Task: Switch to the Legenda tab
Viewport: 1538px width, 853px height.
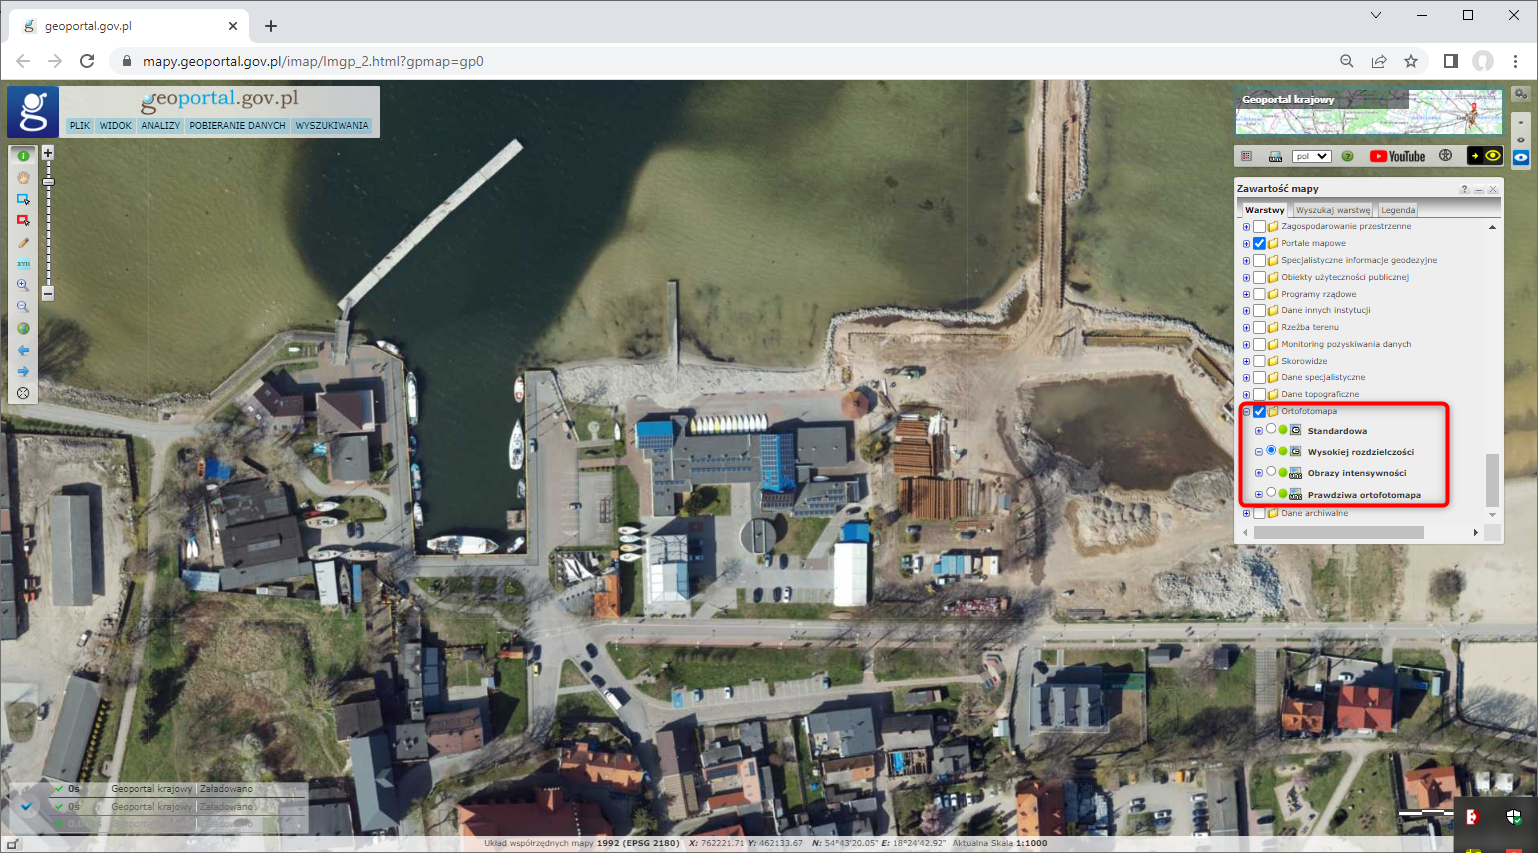Action: [x=1397, y=209]
